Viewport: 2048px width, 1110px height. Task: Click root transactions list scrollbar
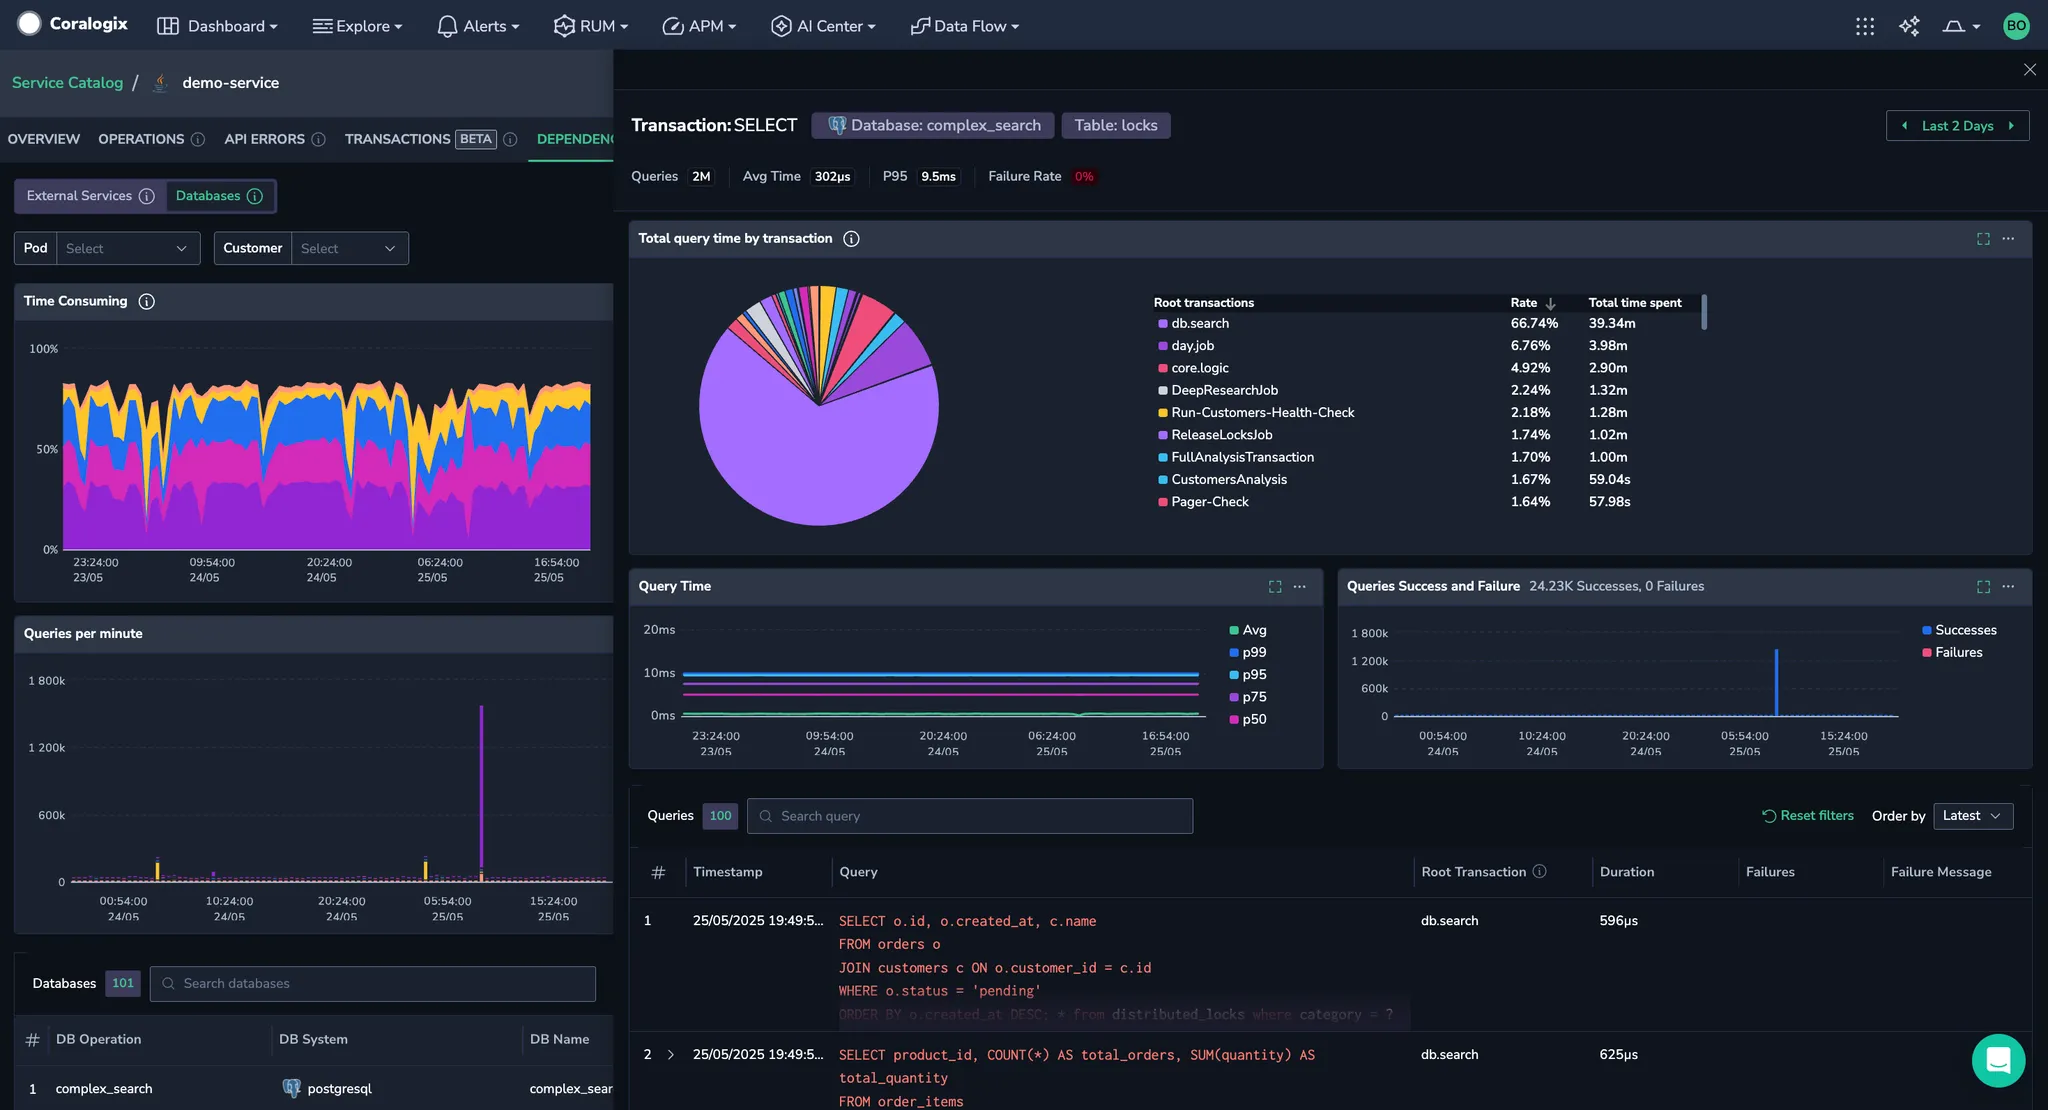click(1704, 312)
